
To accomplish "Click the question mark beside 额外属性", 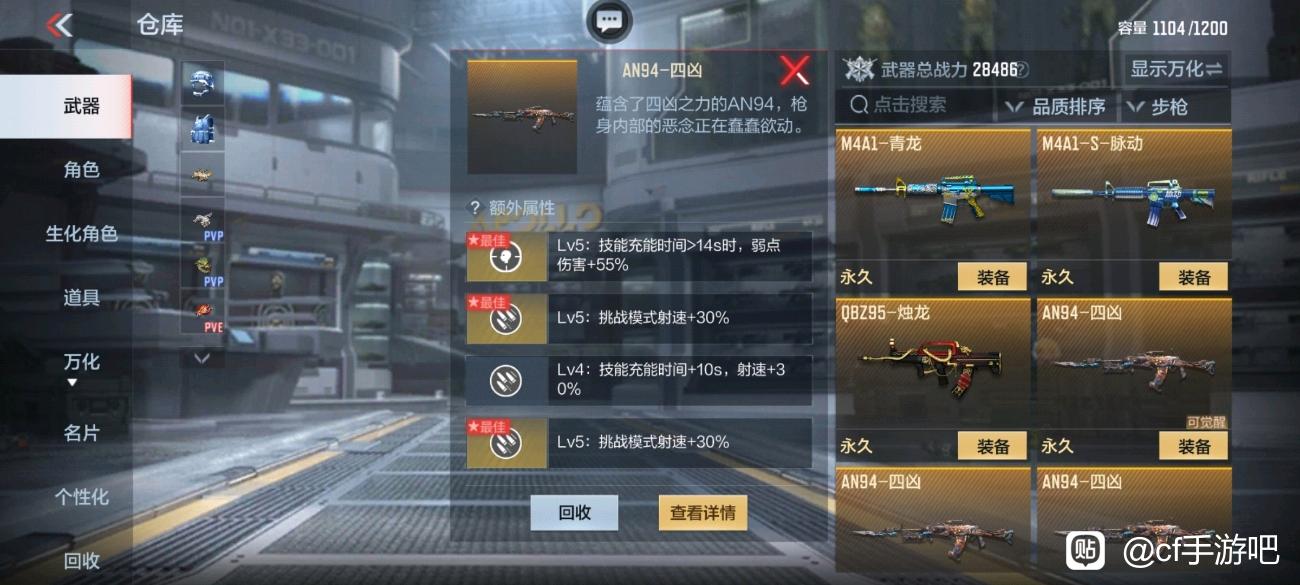I will 475,208.
